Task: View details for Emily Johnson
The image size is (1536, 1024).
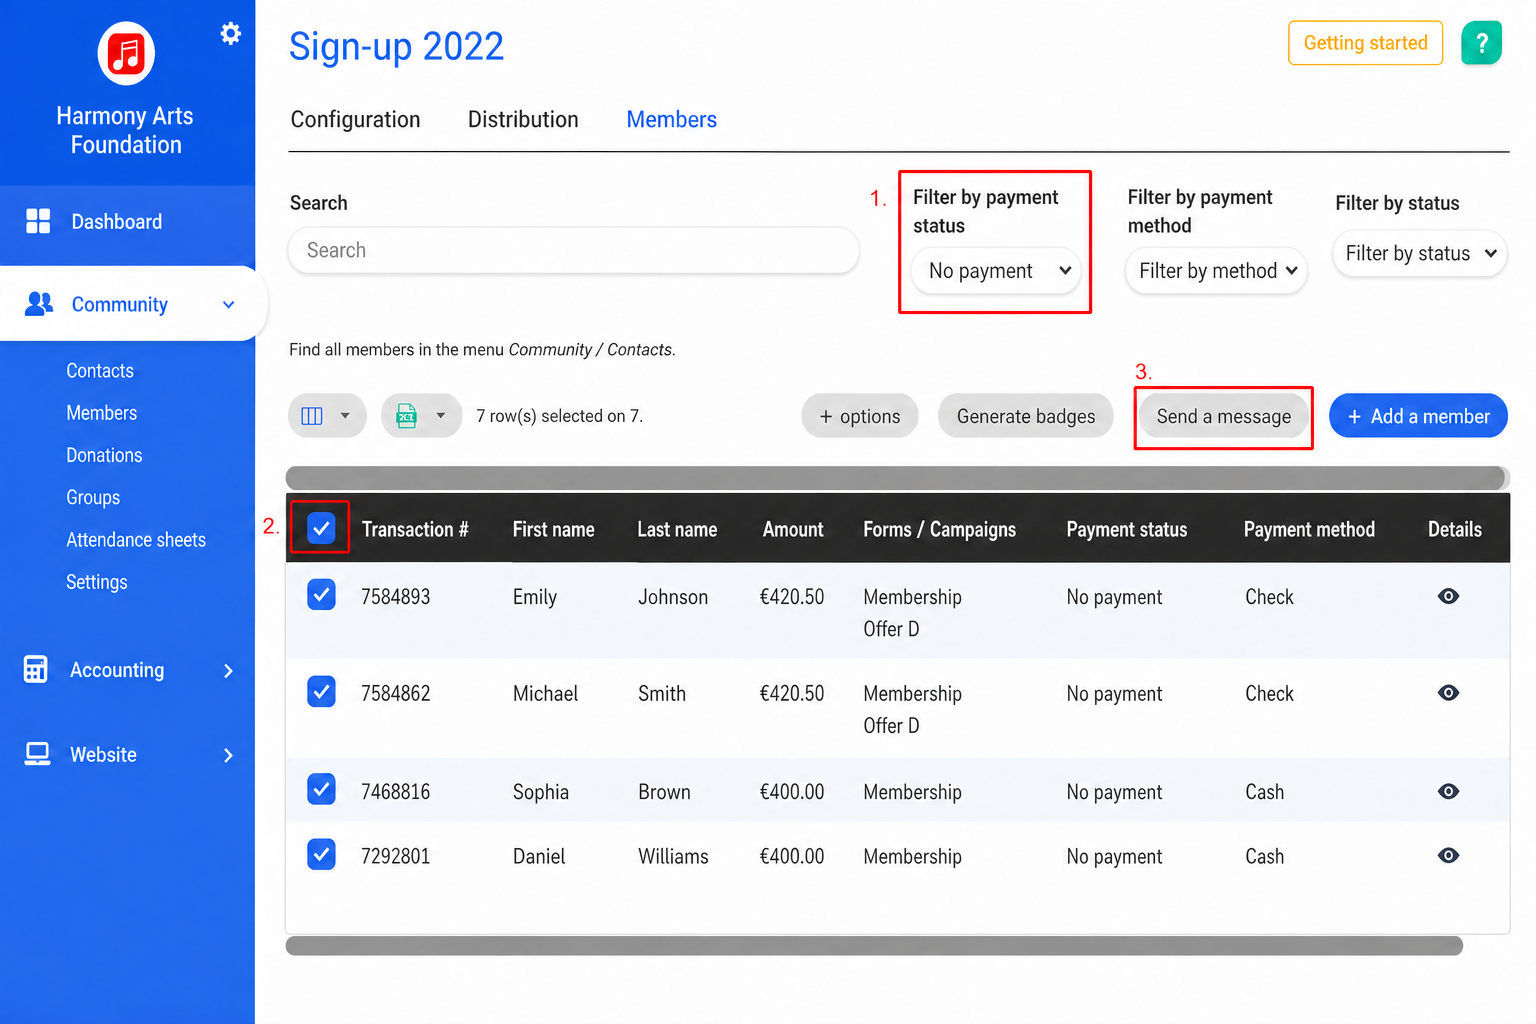Action: click(1448, 596)
